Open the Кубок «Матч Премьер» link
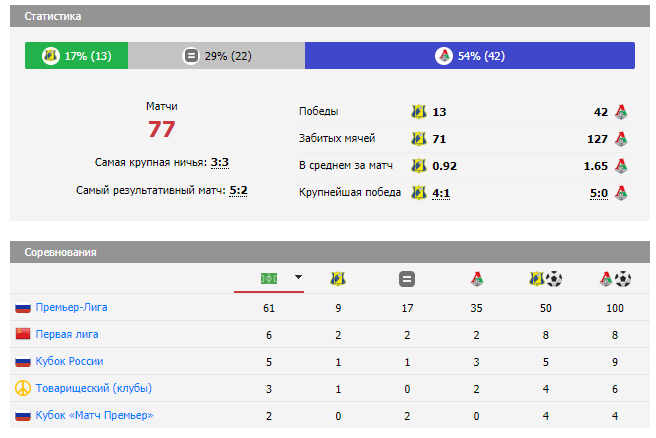656x438 pixels. point(94,415)
